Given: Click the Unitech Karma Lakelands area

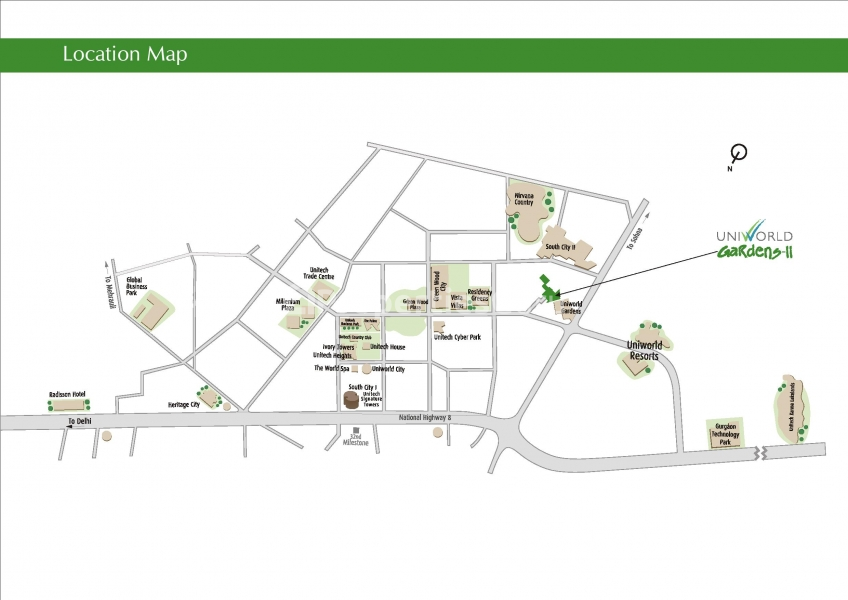Looking at the screenshot, I should (x=793, y=408).
